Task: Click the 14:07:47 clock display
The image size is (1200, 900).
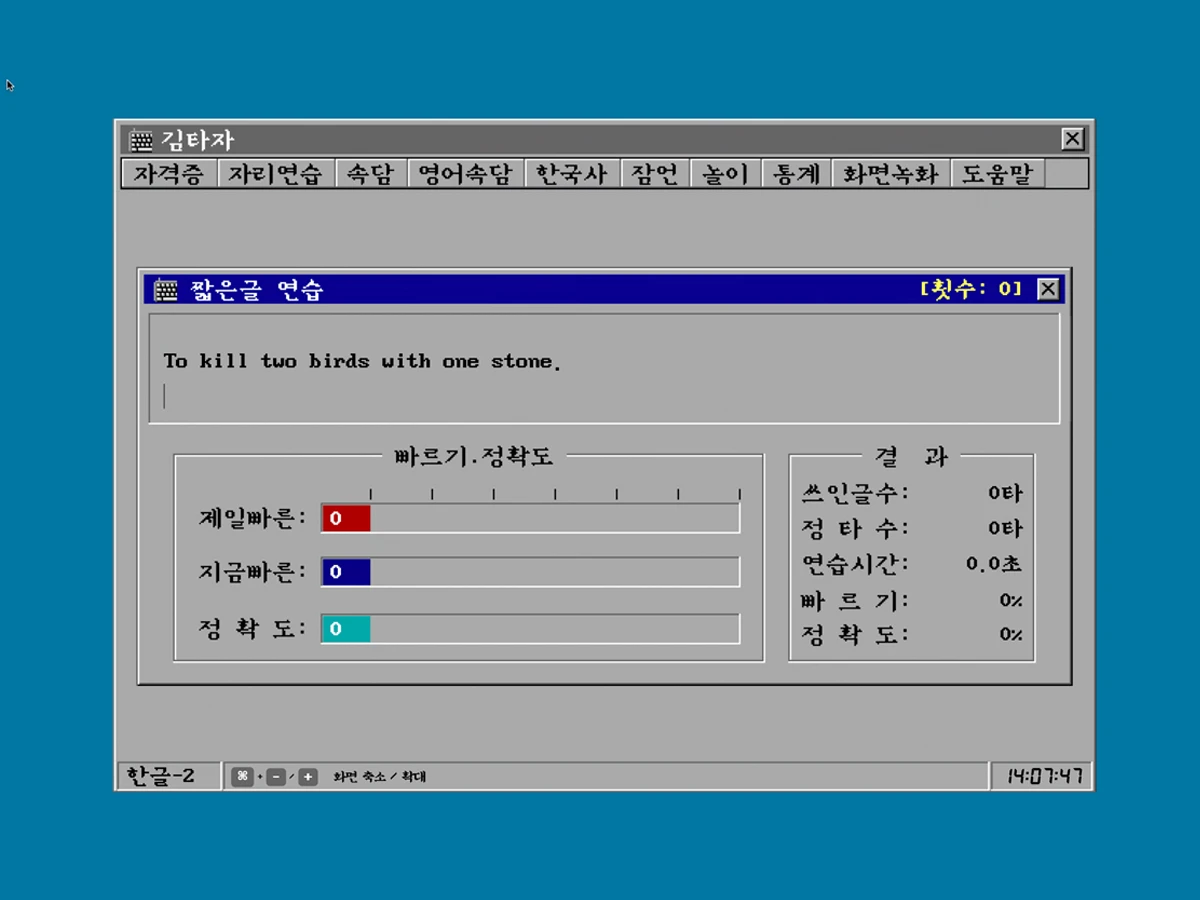Action: 1044,776
